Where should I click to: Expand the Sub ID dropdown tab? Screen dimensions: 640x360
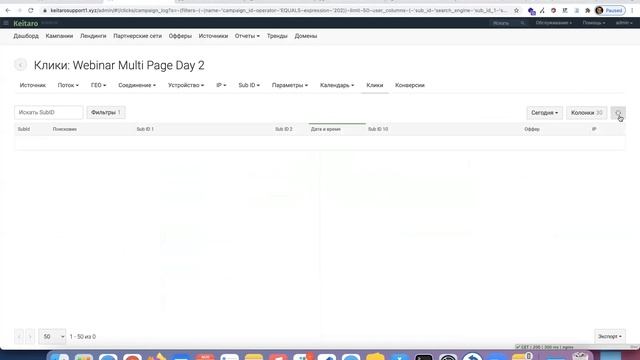click(249, 85)
